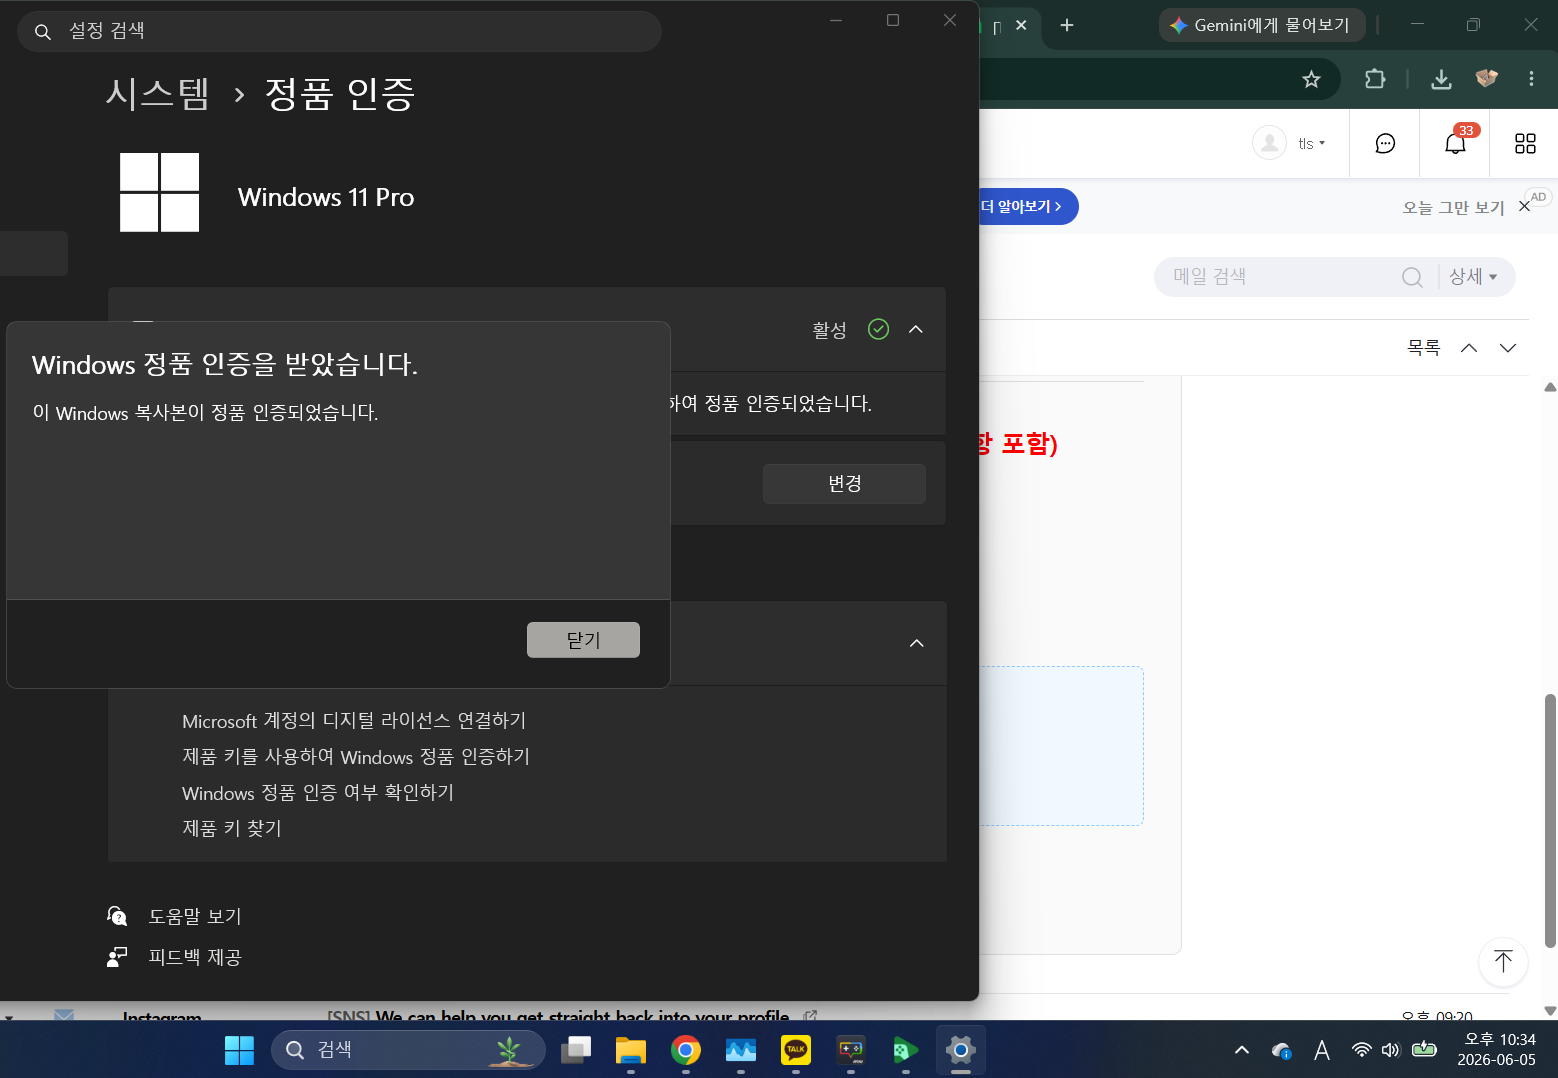The width and height of the screenshot is (1558, 1078).
Task: Open KakaoTalk from the taskbar
Action: point(796,1050)
